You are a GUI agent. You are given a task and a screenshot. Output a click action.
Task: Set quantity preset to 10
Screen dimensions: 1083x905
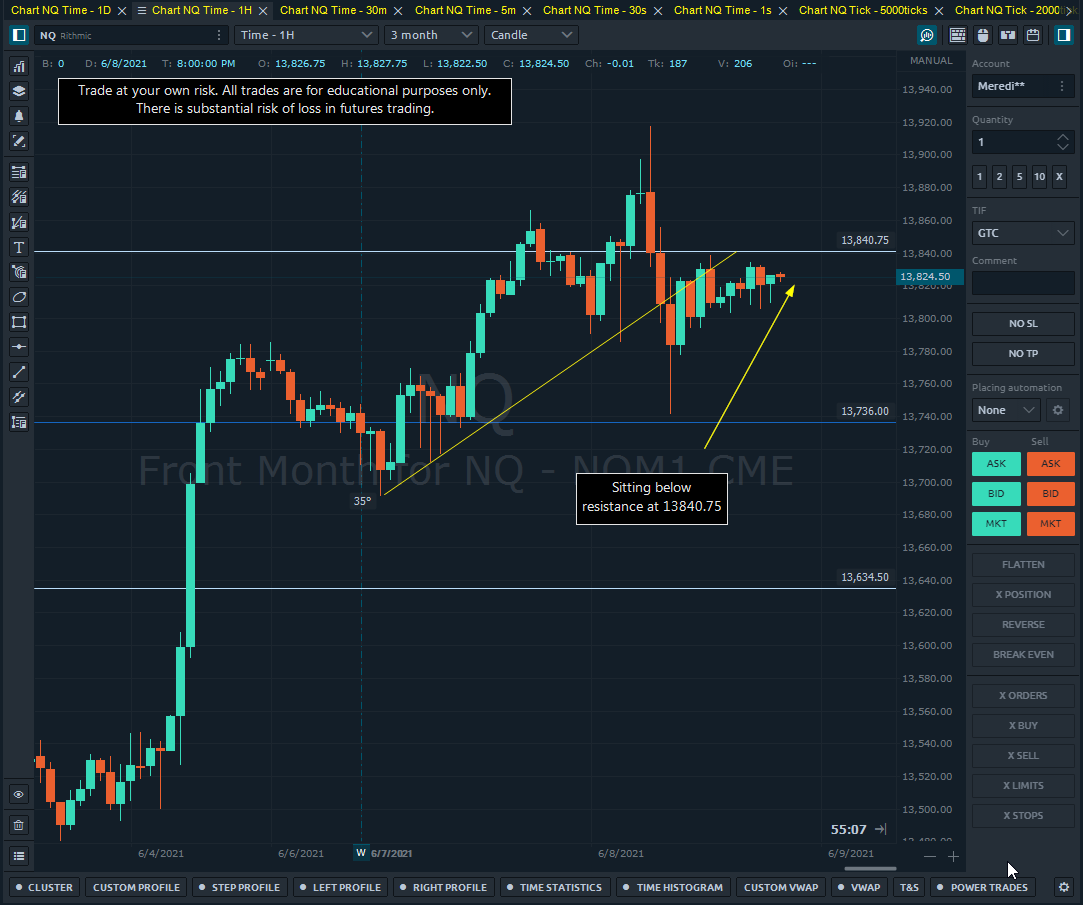[1039, 177]
